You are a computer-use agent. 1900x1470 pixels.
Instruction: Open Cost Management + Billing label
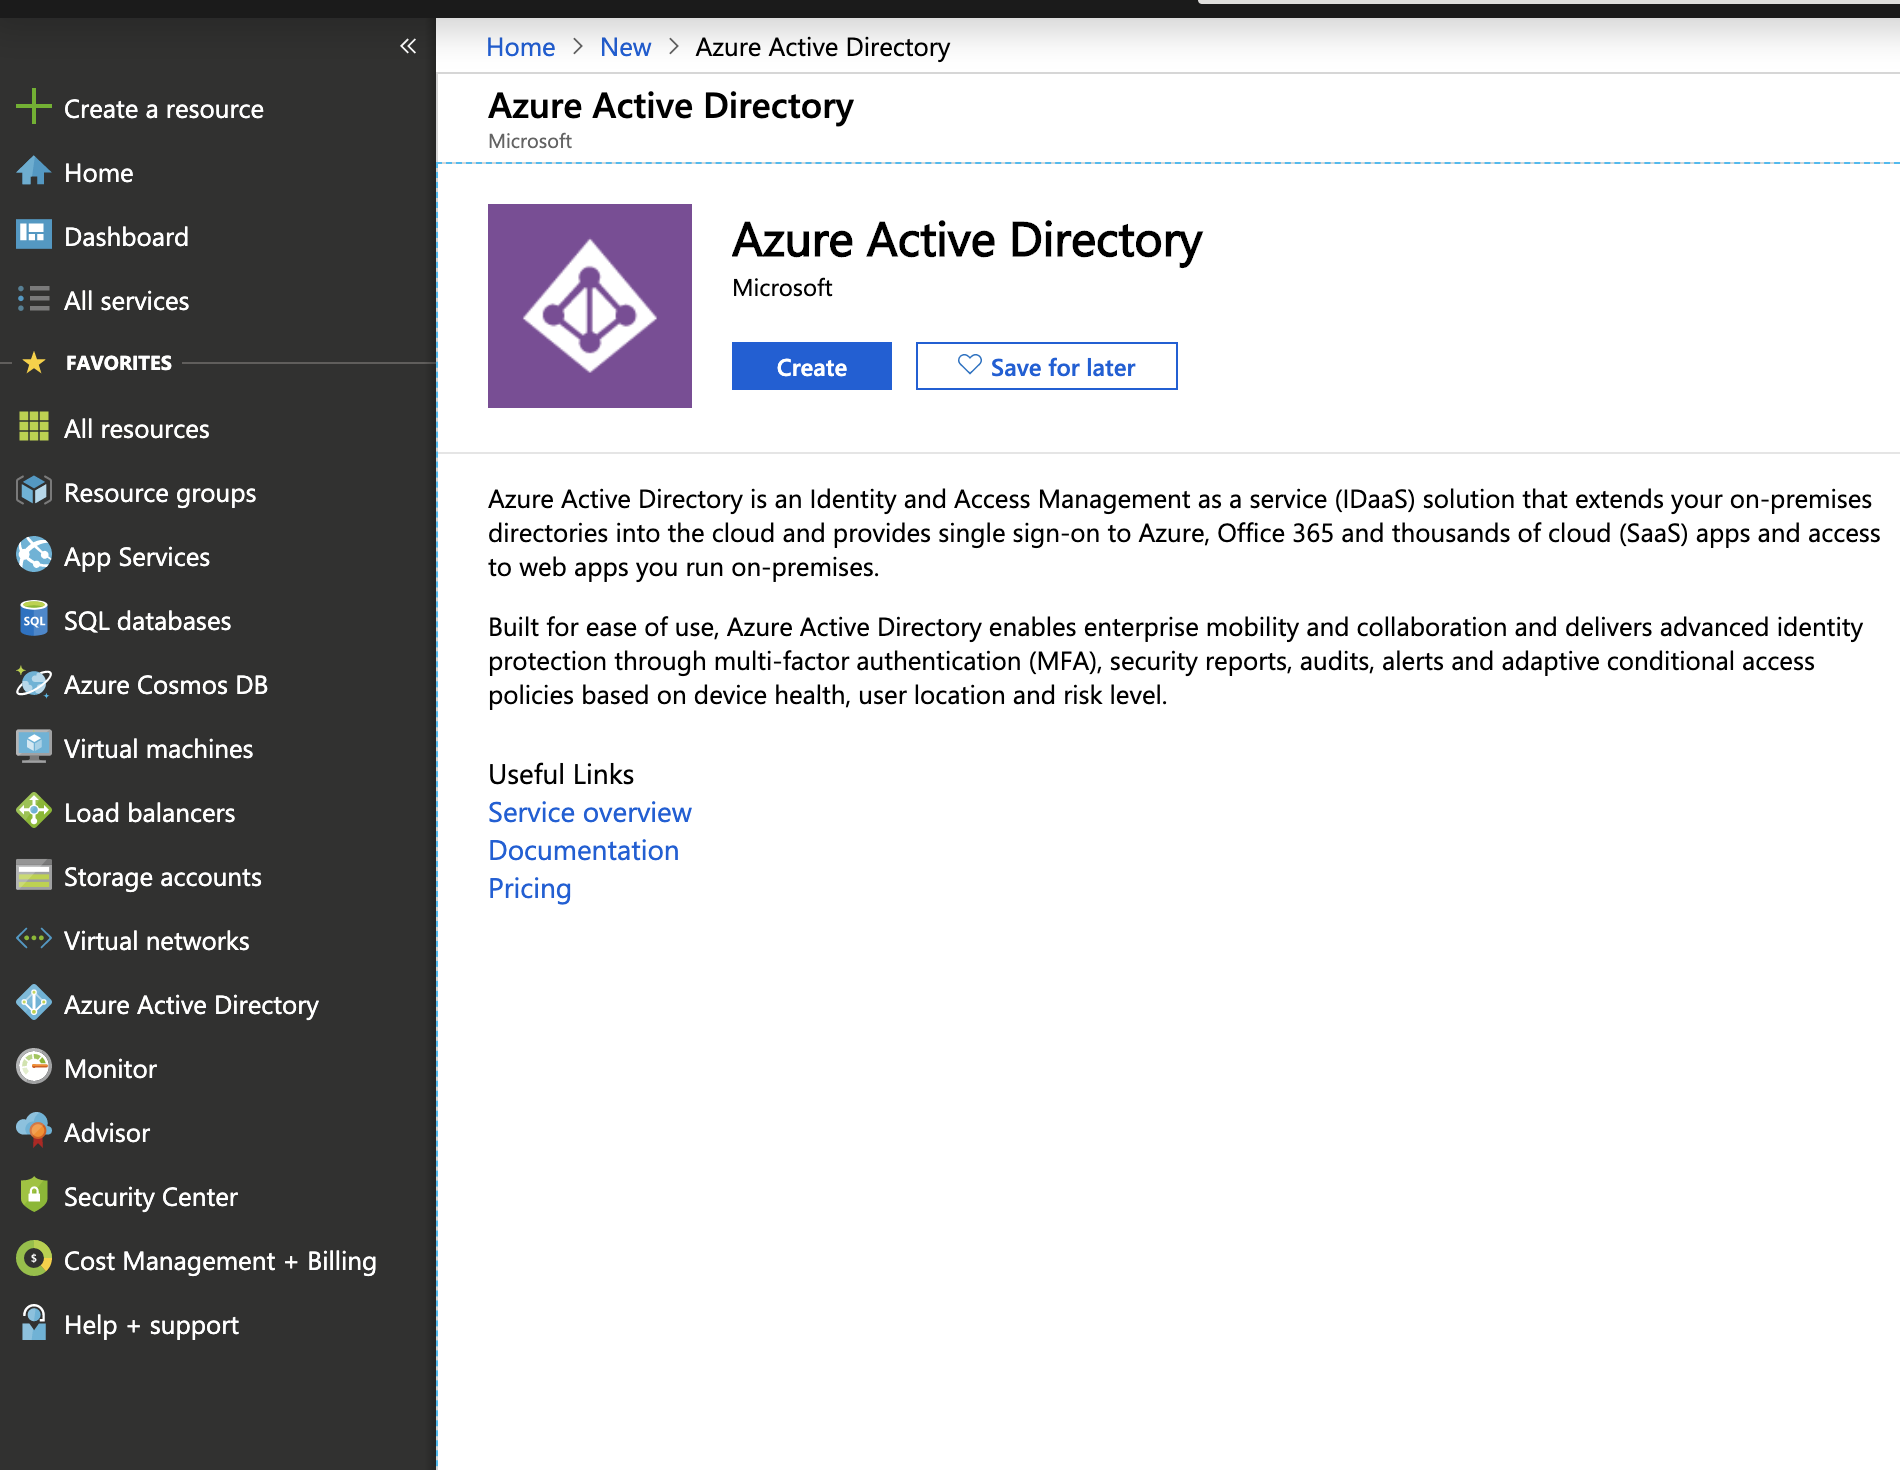221,1261
